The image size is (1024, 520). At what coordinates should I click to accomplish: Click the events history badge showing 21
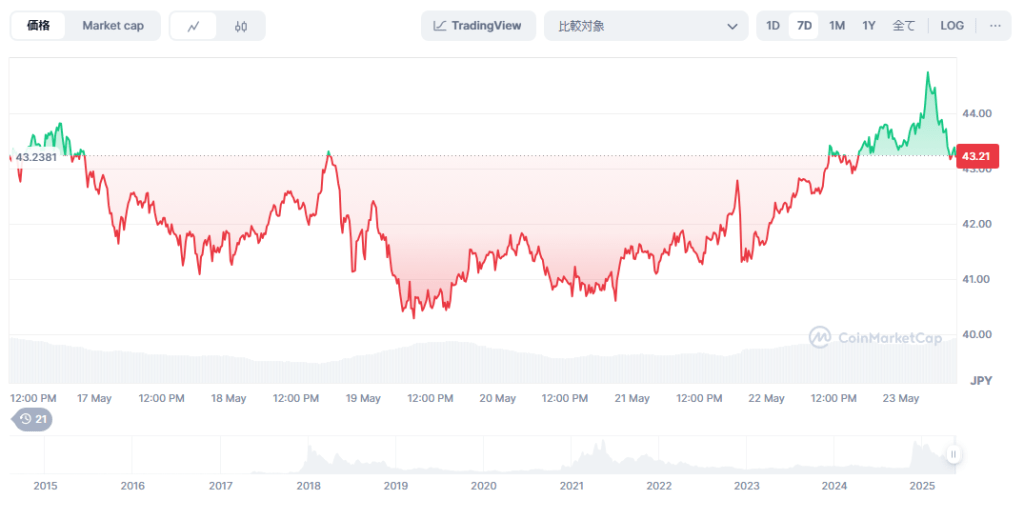(x=32, y=419)
